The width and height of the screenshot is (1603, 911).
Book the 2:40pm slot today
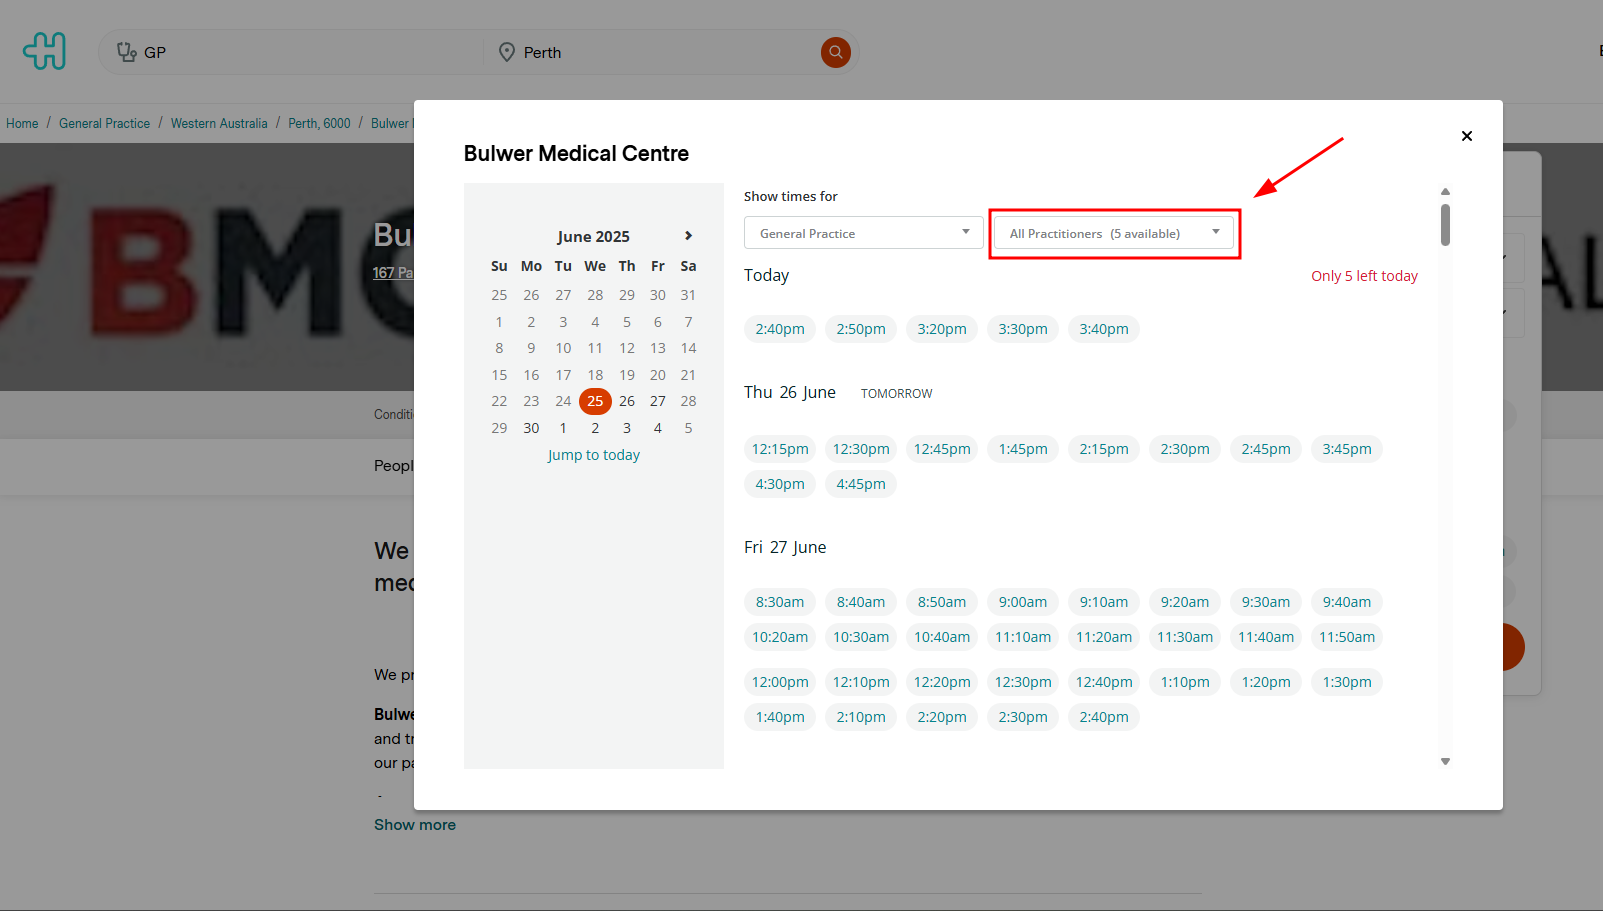point(780,329)
